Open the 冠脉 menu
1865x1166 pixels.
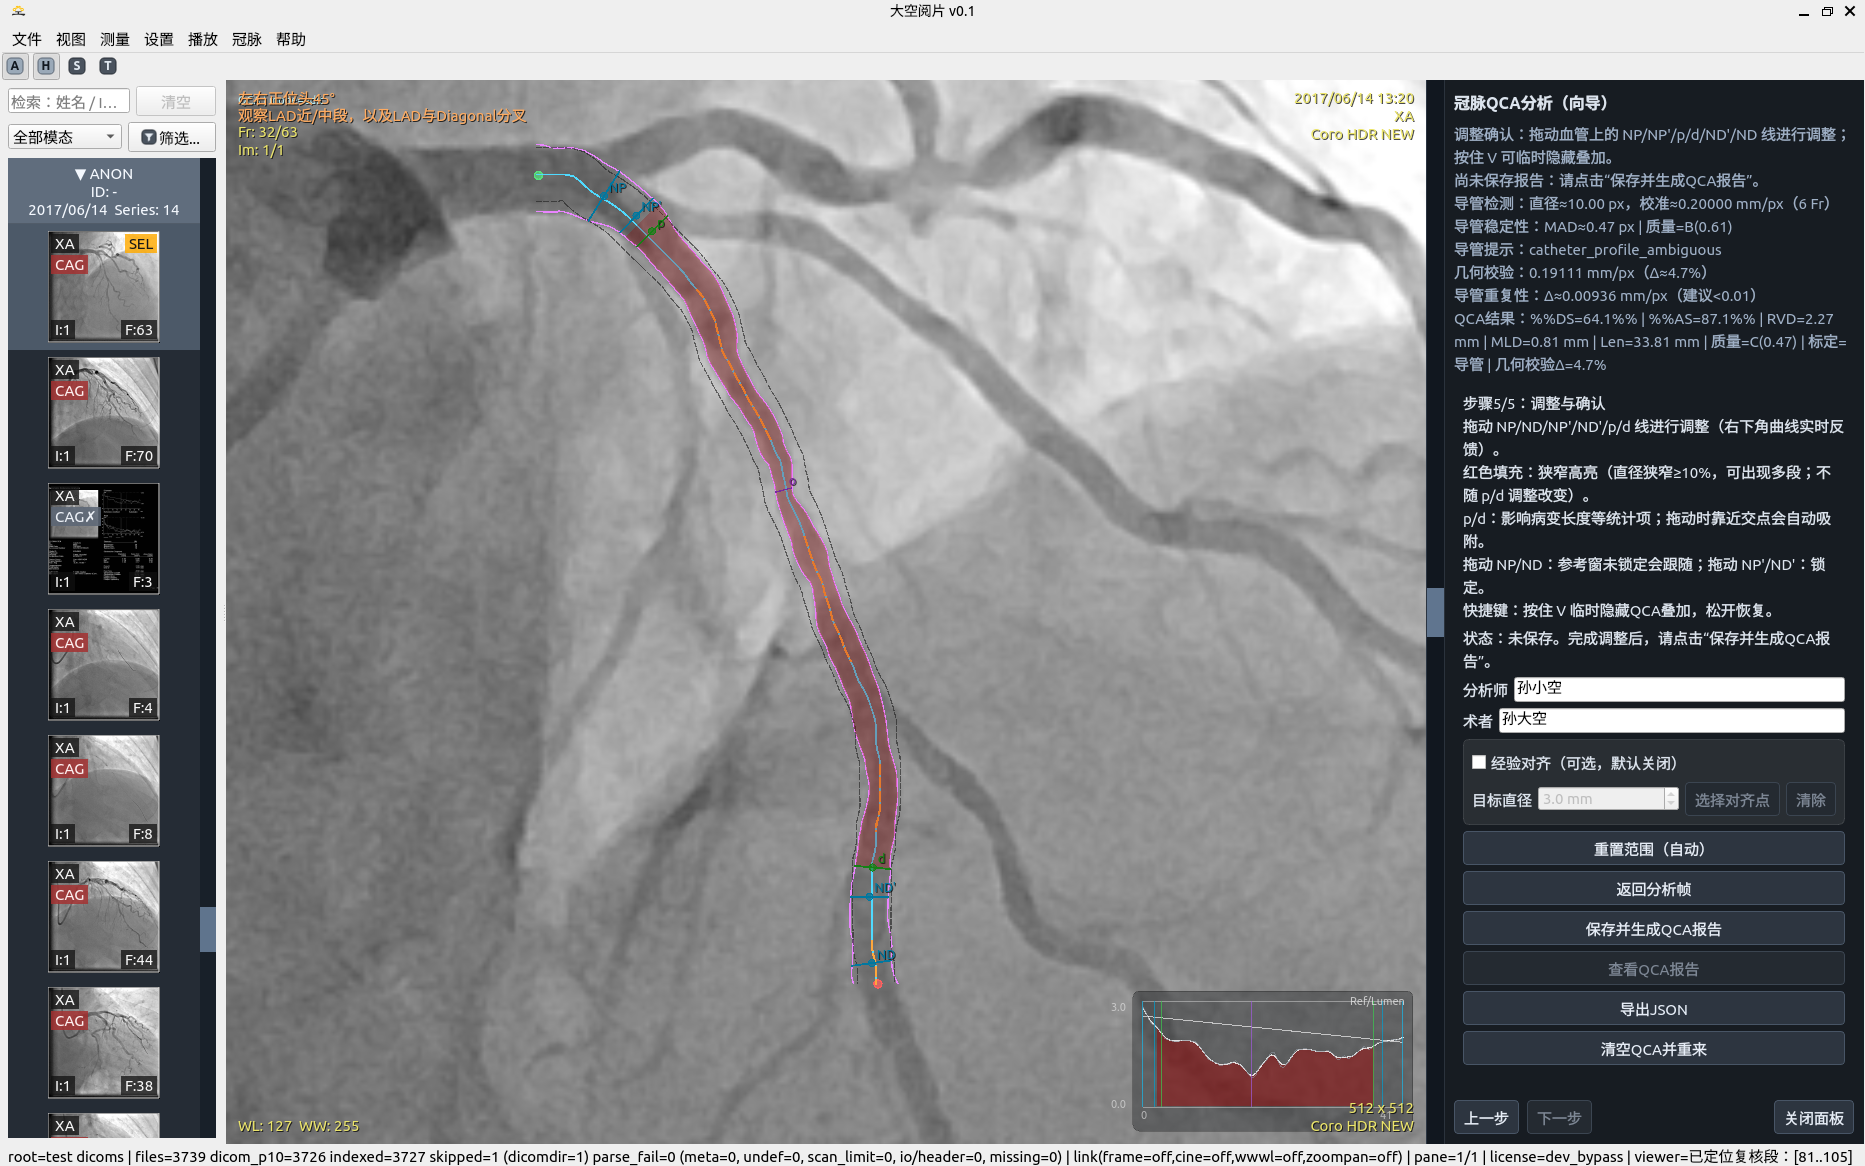coord(246,39)
